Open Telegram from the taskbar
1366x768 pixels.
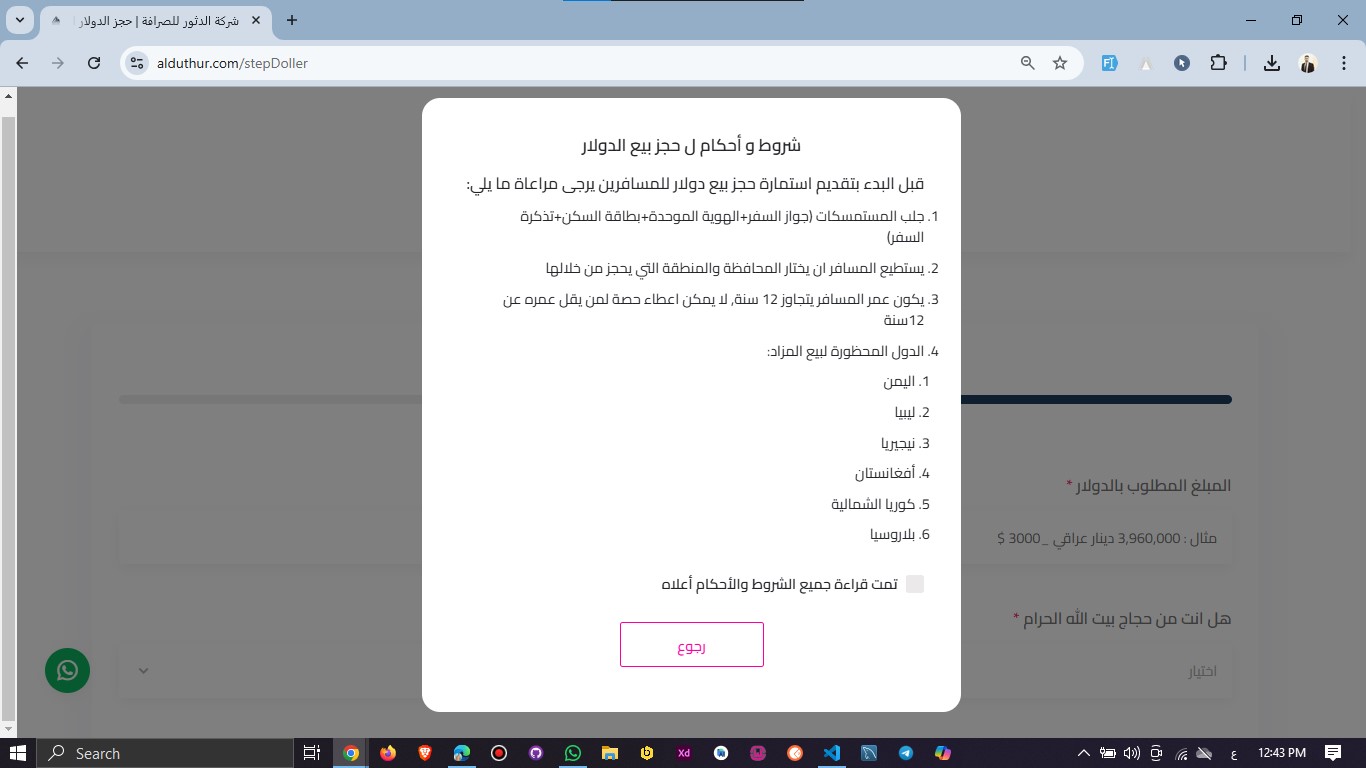tap(905, 753)
